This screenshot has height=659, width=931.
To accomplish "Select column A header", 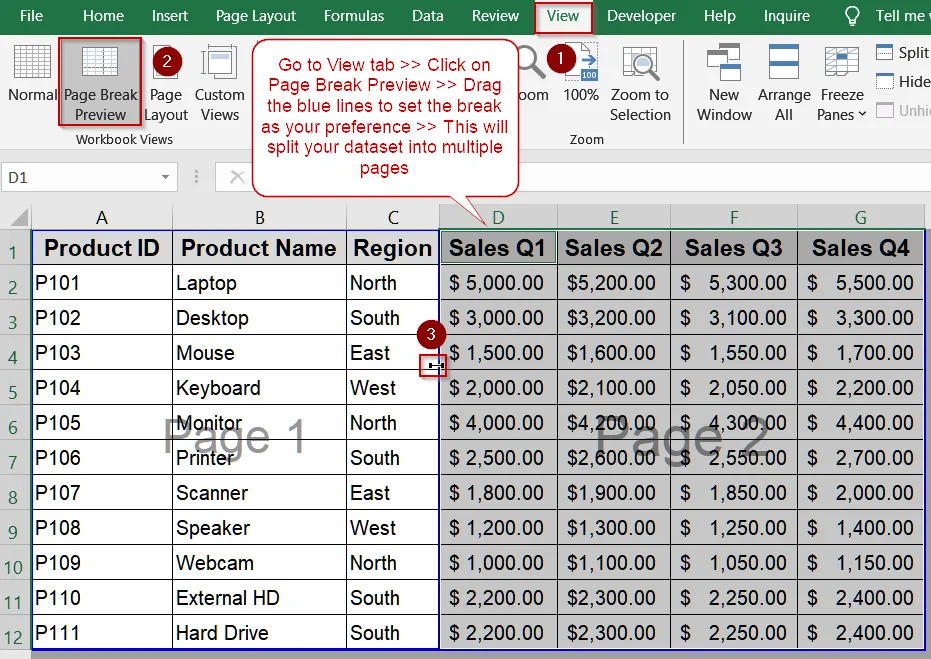I will tap(102, 217).
